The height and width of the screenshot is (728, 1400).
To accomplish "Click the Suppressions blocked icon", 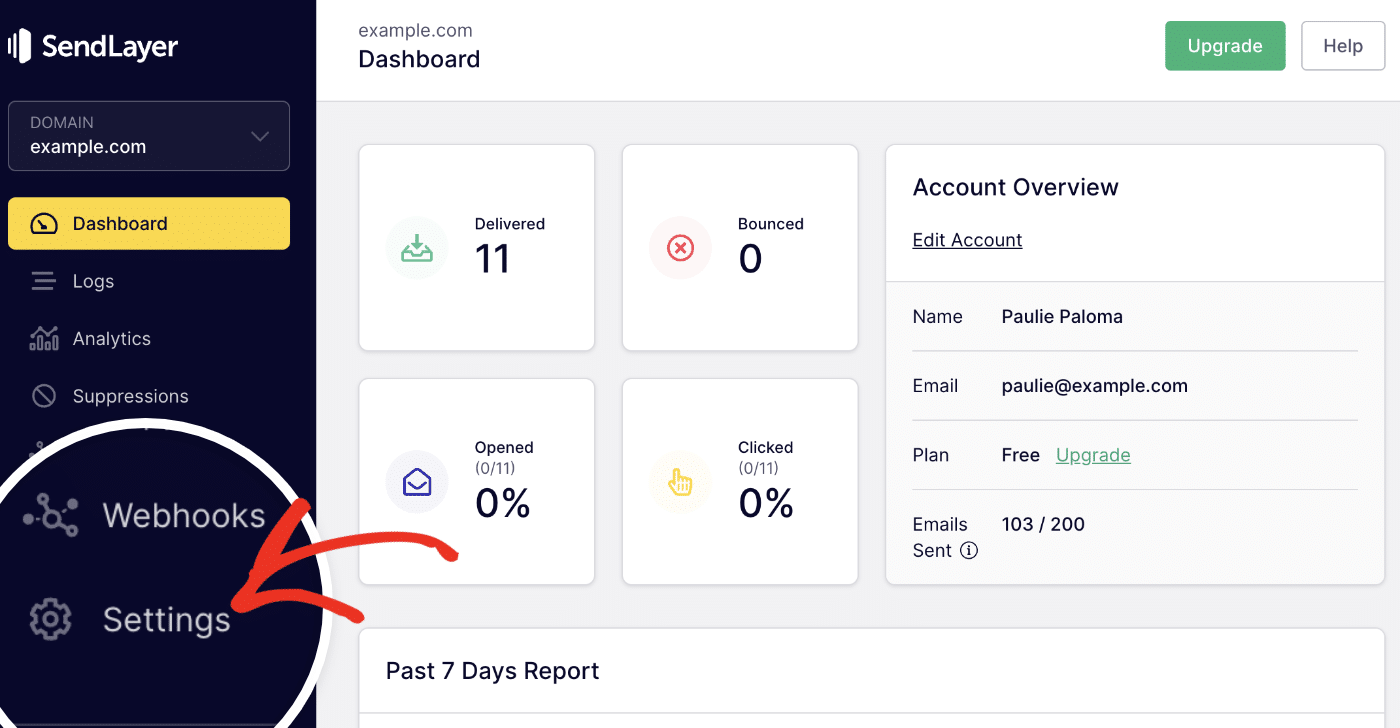I will pyautogui.click(x=44, y=396).
